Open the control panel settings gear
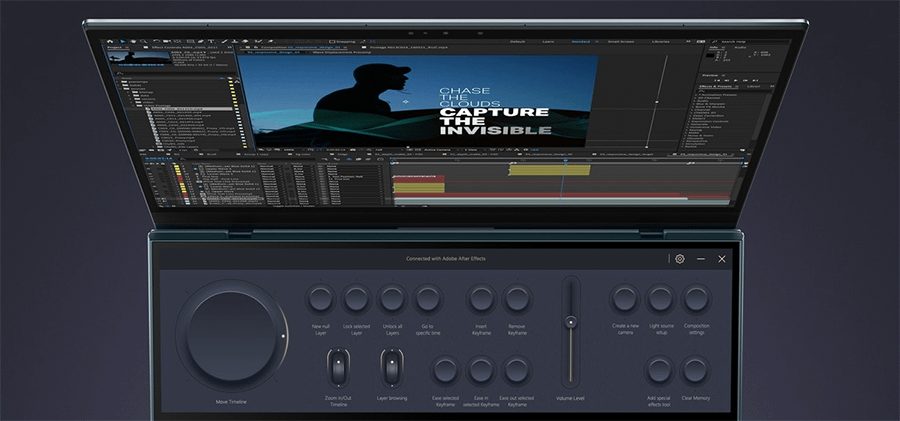This screenshot has height=421, width=900. point(679,259)
